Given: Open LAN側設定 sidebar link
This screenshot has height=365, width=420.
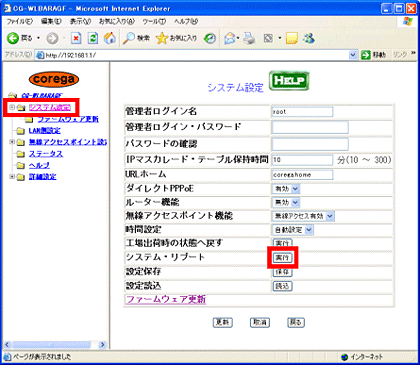Looking at the screenshot, I should pos(45,131).
